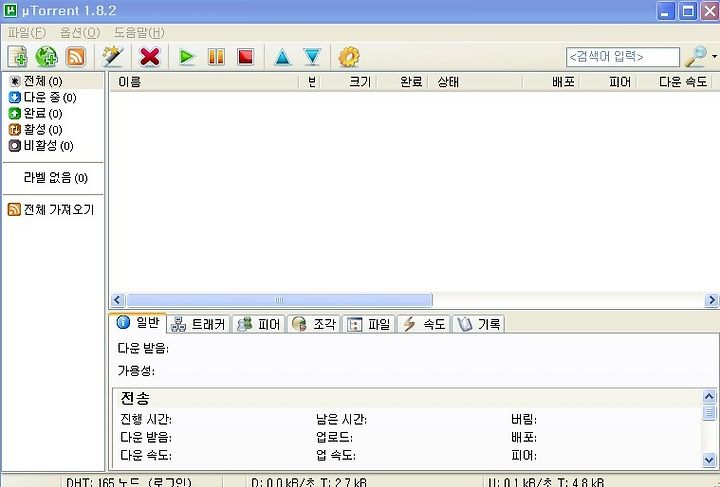Open Preferences gear icon
Screen dimensions: 720x487
(349, 57)
